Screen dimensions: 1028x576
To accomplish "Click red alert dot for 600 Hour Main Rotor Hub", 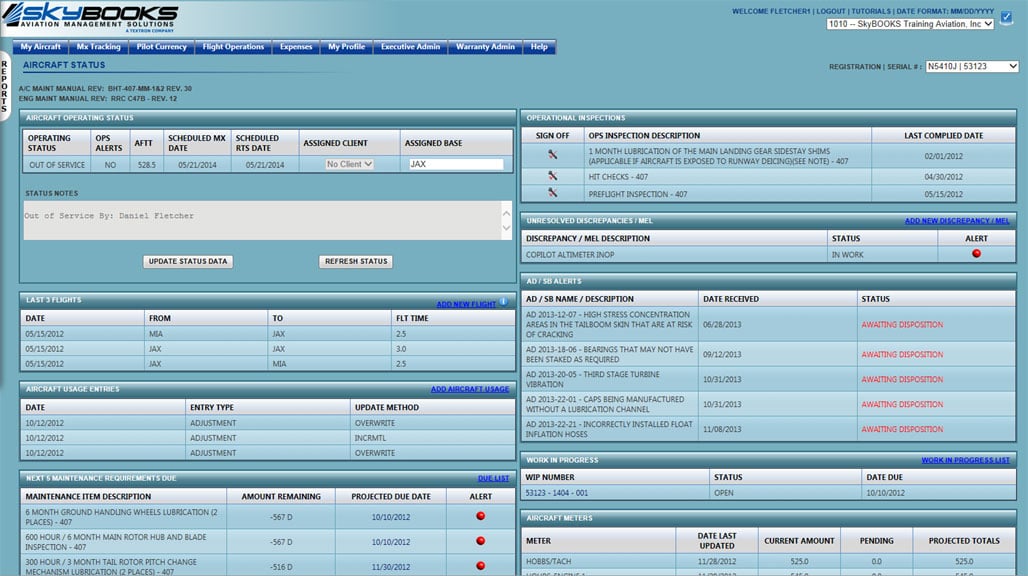I will click(x=481, y=541).
